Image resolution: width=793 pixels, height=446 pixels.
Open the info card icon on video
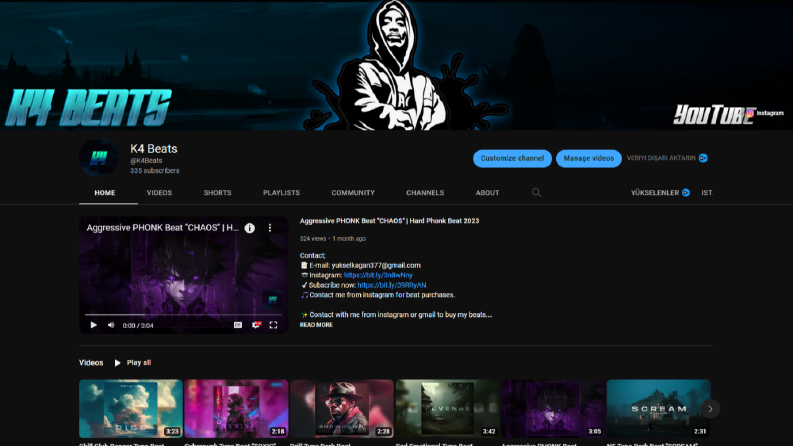tap(250, 228)
